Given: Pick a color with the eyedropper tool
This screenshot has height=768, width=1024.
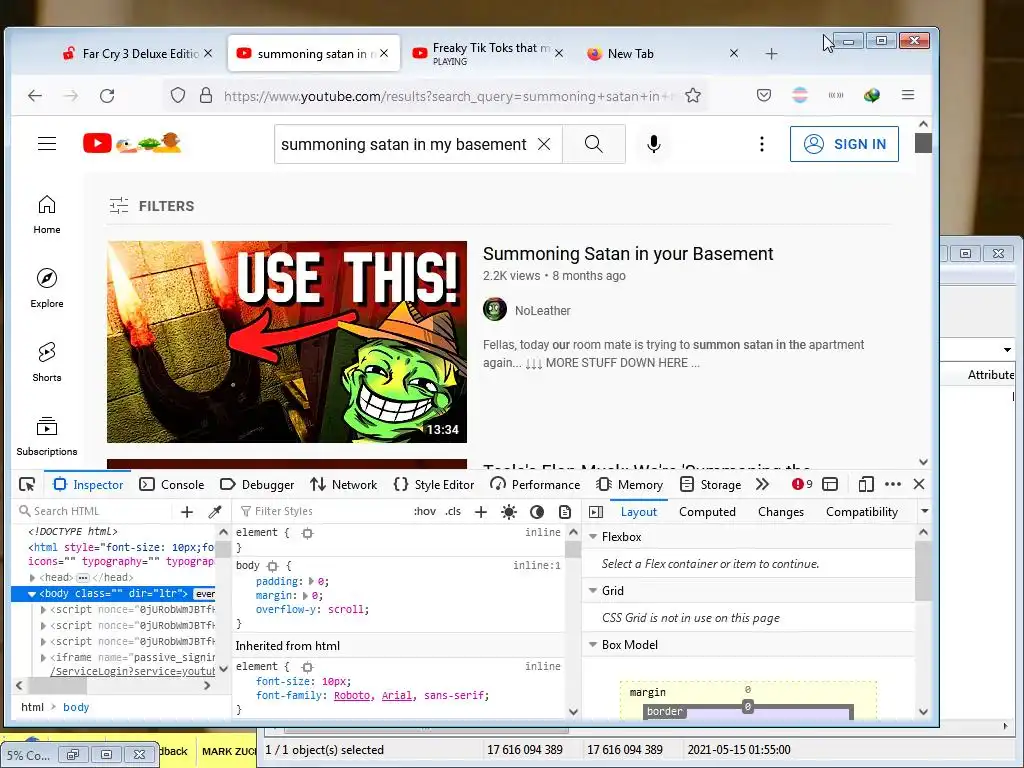Looking at the screenshot, I should pos(215,511).
